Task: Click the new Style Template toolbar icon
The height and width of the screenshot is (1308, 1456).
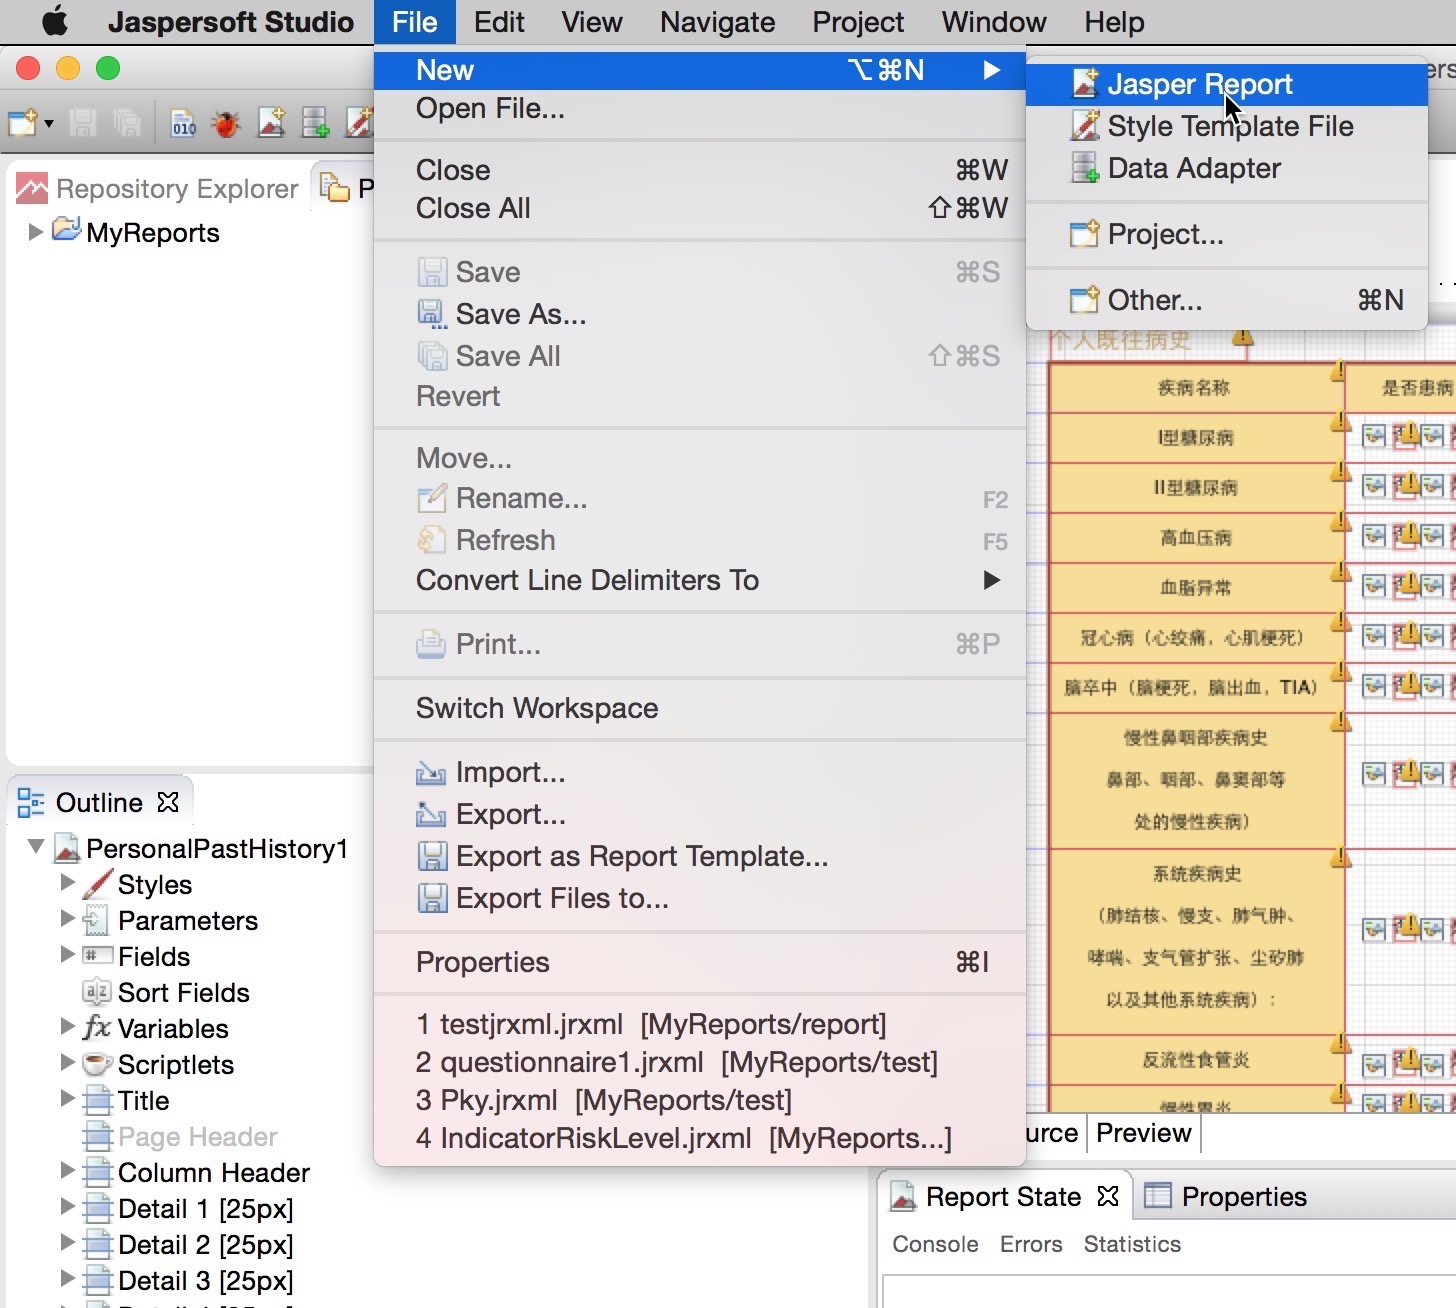Action: point(358,123)
